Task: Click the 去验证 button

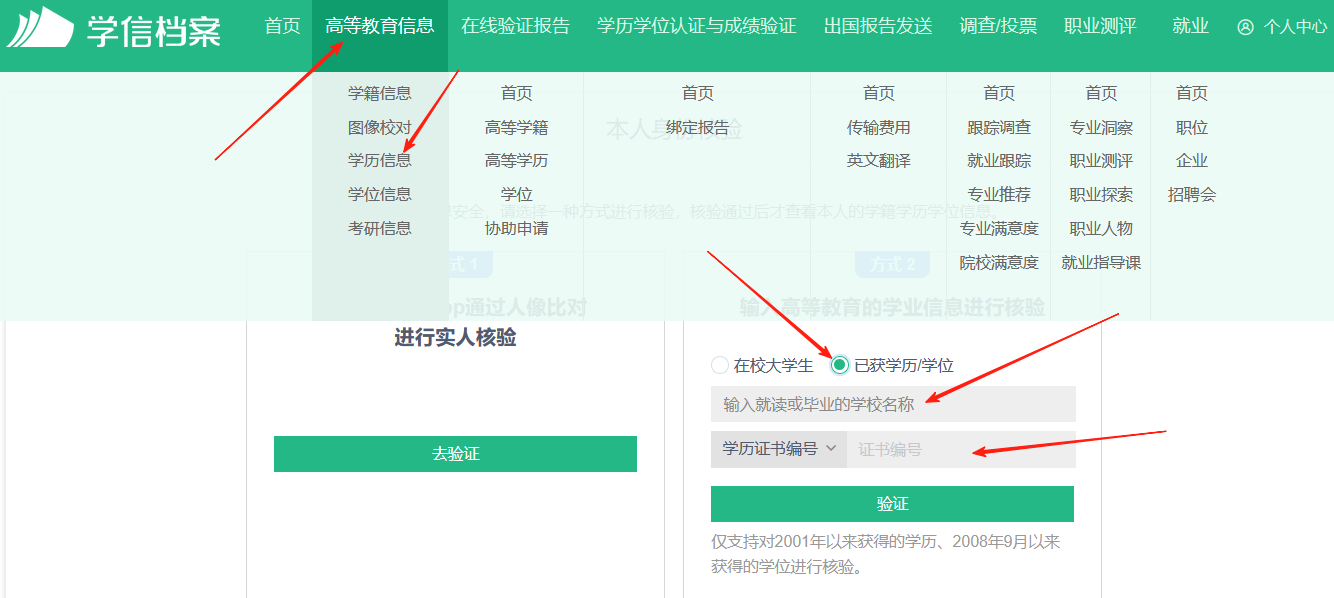Action: tap(455, 454)
